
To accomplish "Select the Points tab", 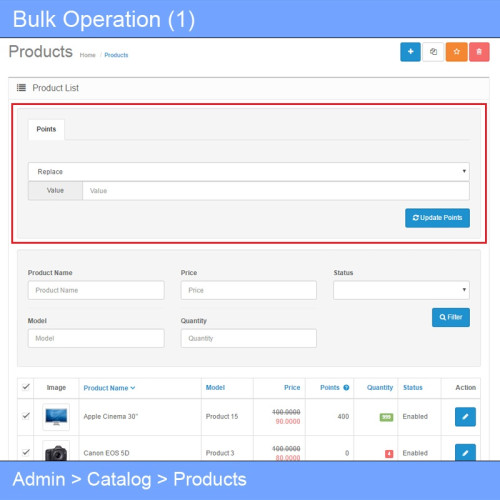I will (46, 129).
